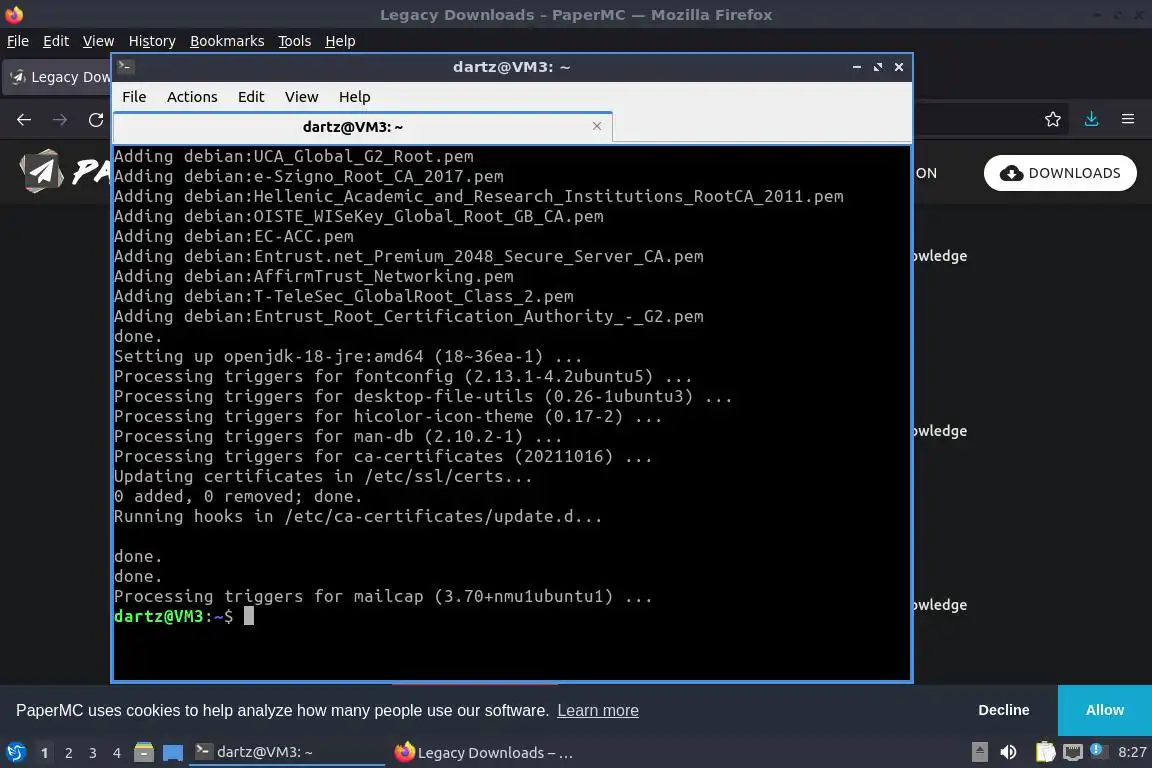Screen dimensions: 1152x768
Task: Click the taskbar clock showing 8:27
Action: click(x=1131, y=752)
